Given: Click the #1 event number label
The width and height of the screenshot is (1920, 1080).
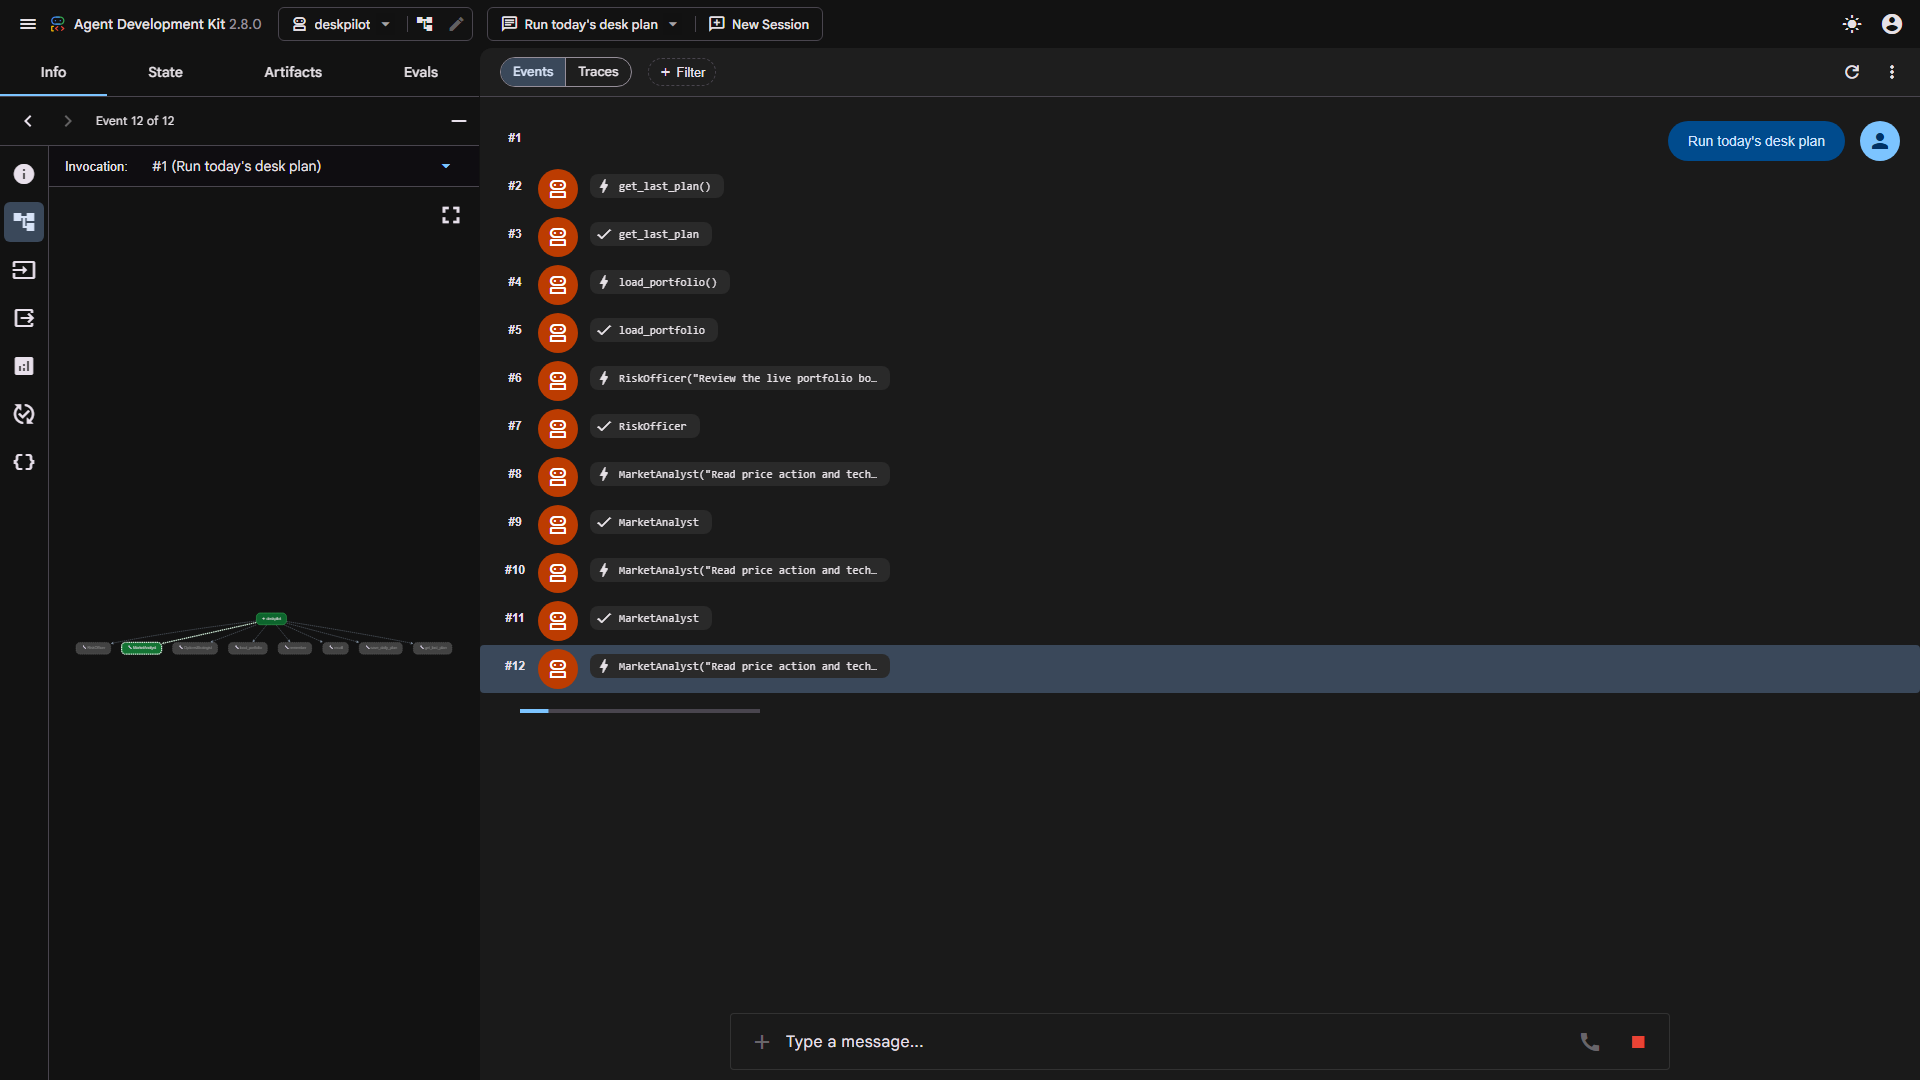Looking at the screenshot, I should tap(514, 138).
